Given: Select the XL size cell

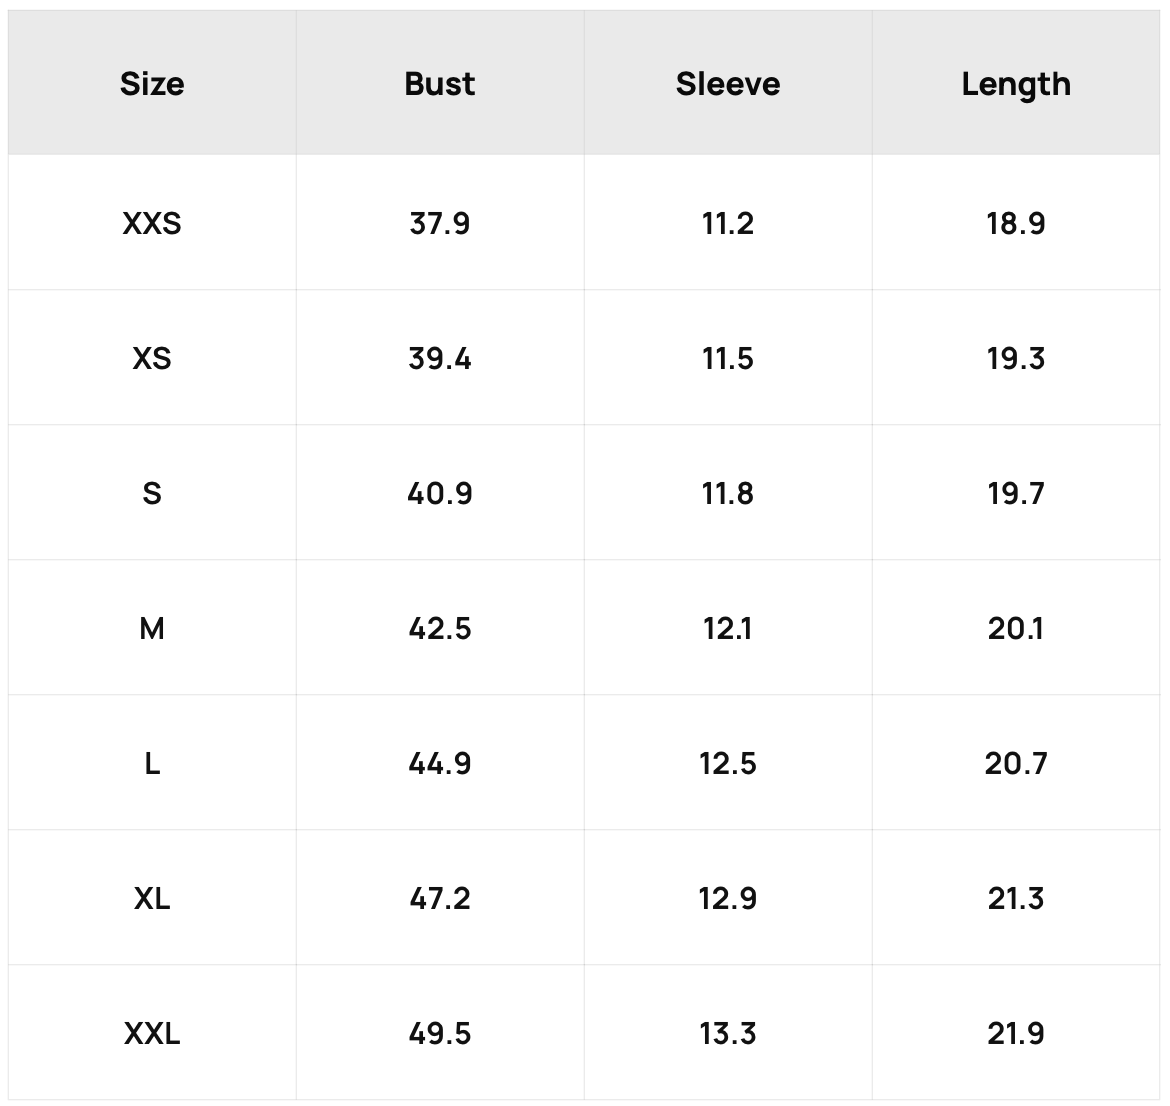Looking at the screenshot, I should [x=152, y=899].
